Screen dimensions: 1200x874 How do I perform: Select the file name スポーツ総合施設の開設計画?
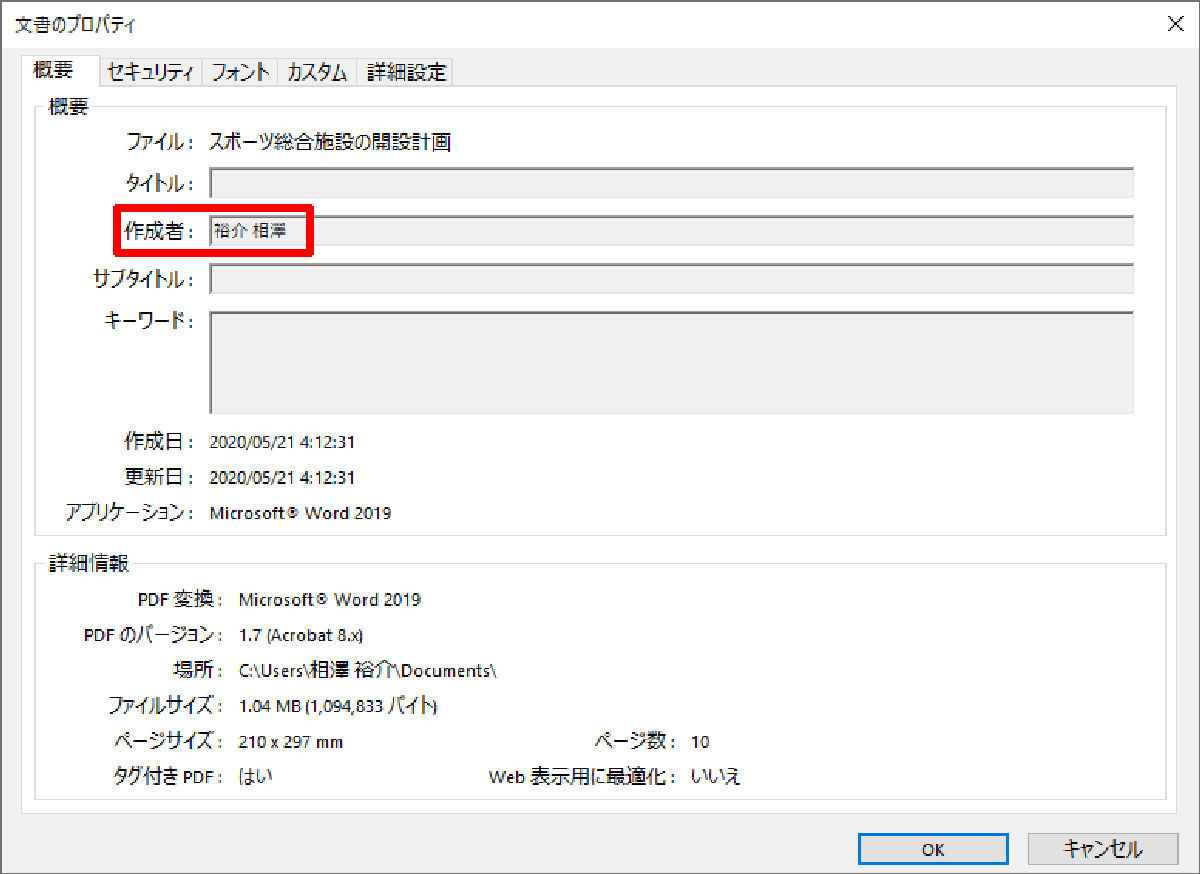coord(330,142)
